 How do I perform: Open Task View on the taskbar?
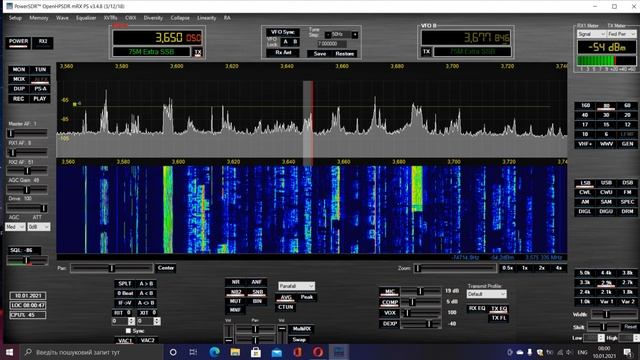(193, 352)
